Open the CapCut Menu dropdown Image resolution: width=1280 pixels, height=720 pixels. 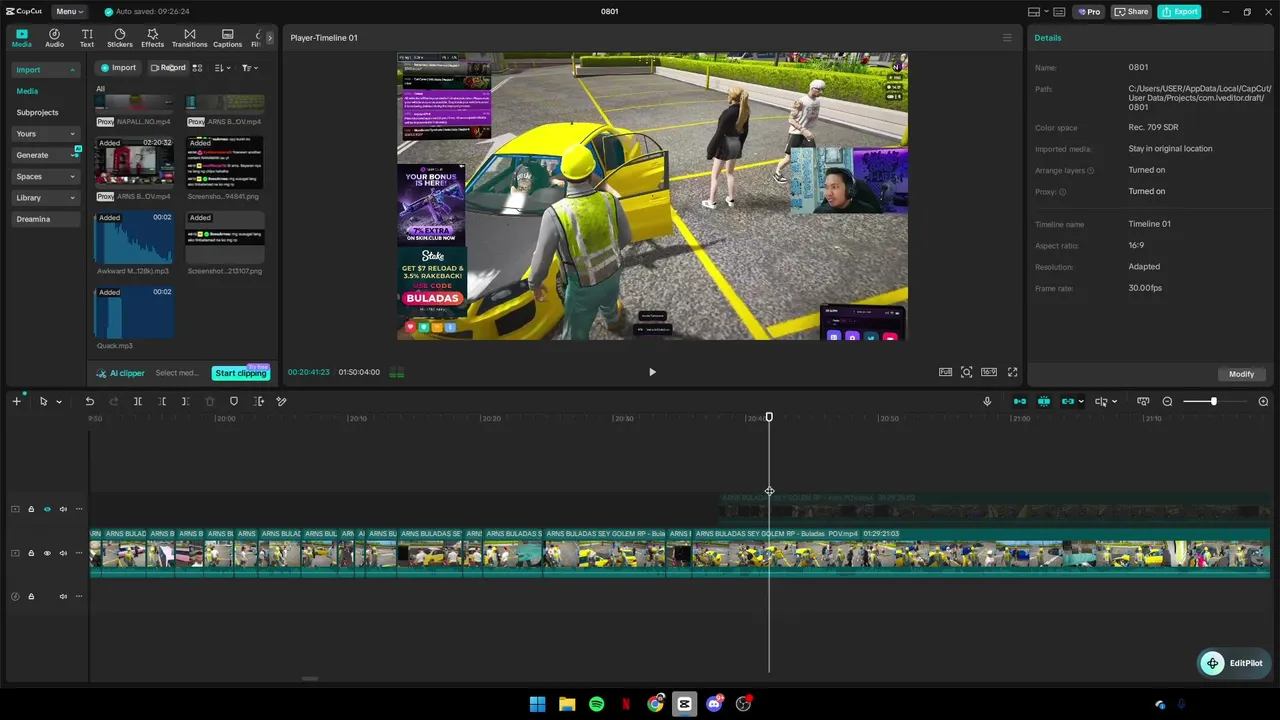[x=69, y=12]
